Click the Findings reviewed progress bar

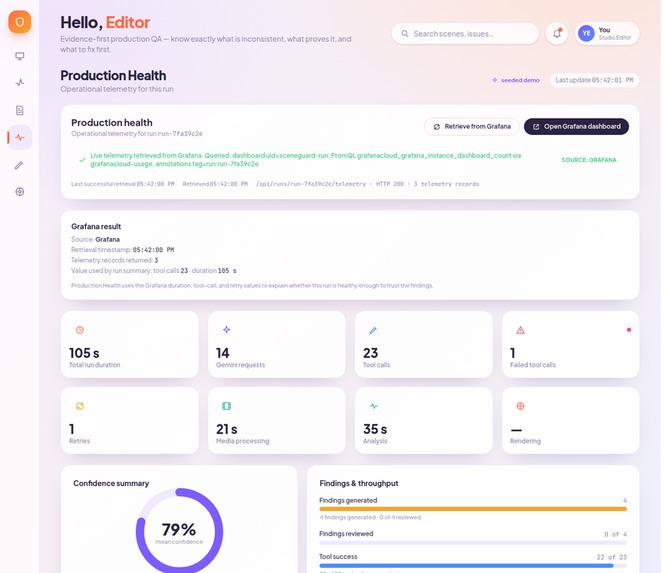point(473,542)
